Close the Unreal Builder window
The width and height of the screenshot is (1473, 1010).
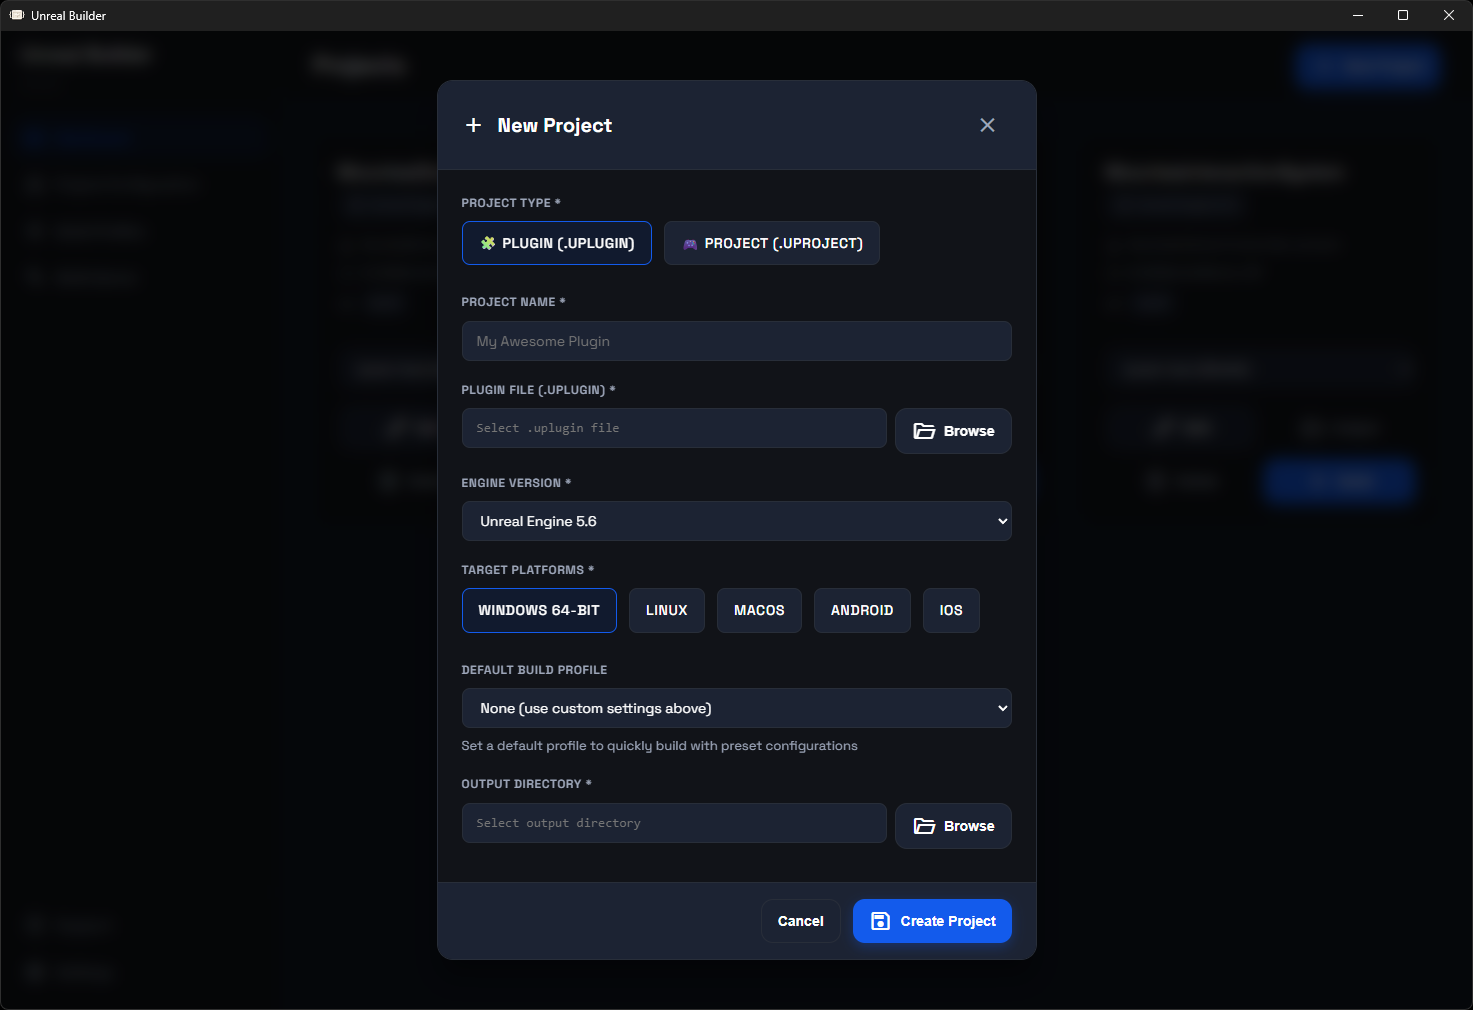click(x=1449, y=15)
